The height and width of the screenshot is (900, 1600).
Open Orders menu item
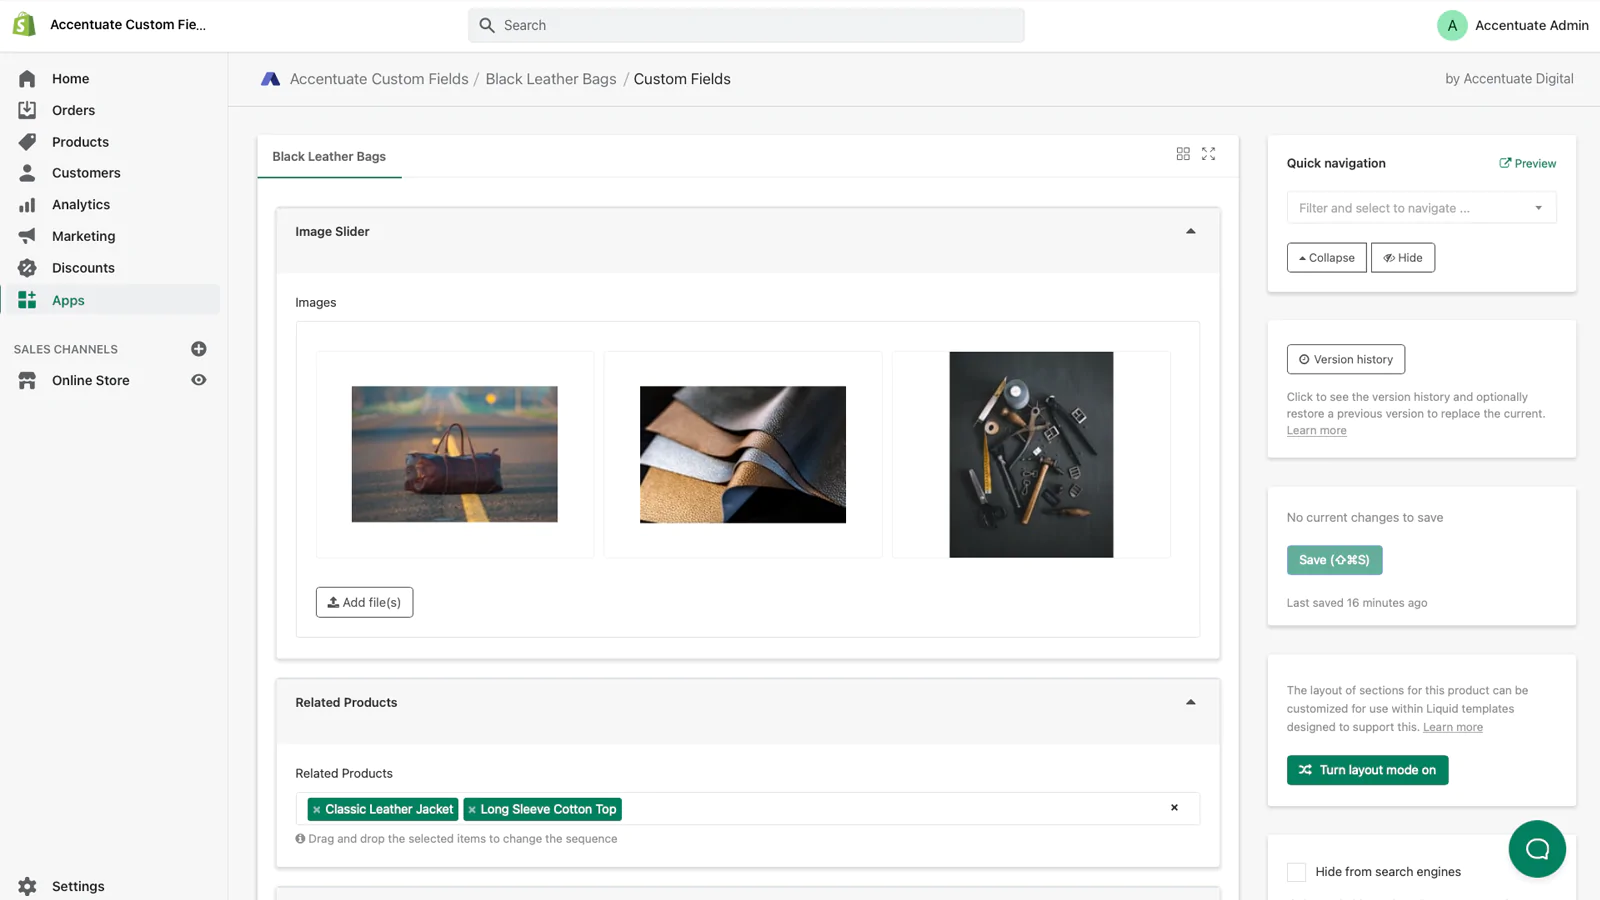coord(74,110)
